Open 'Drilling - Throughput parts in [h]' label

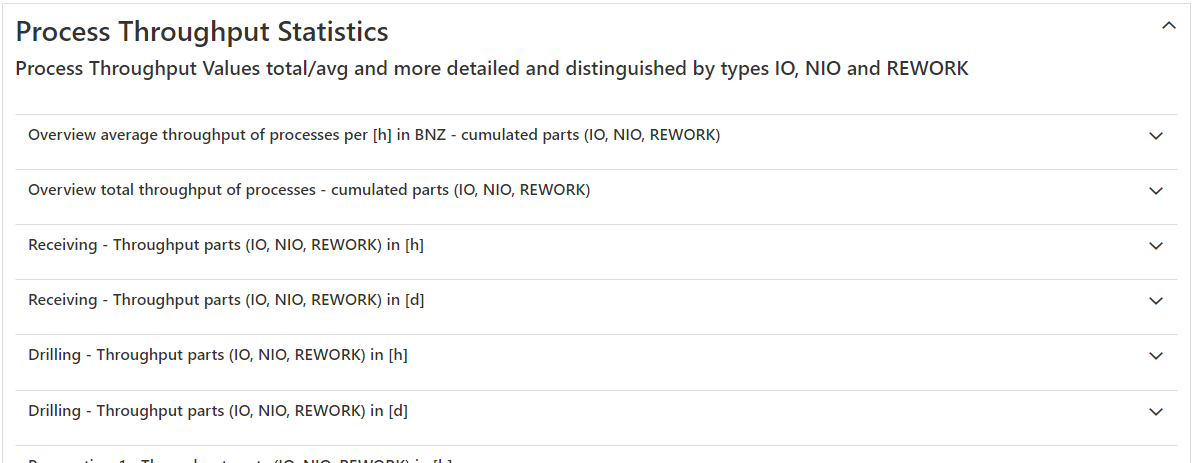pos(218,355)
